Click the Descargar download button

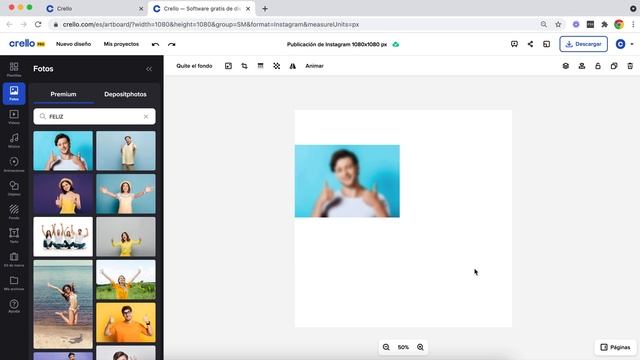583,44
